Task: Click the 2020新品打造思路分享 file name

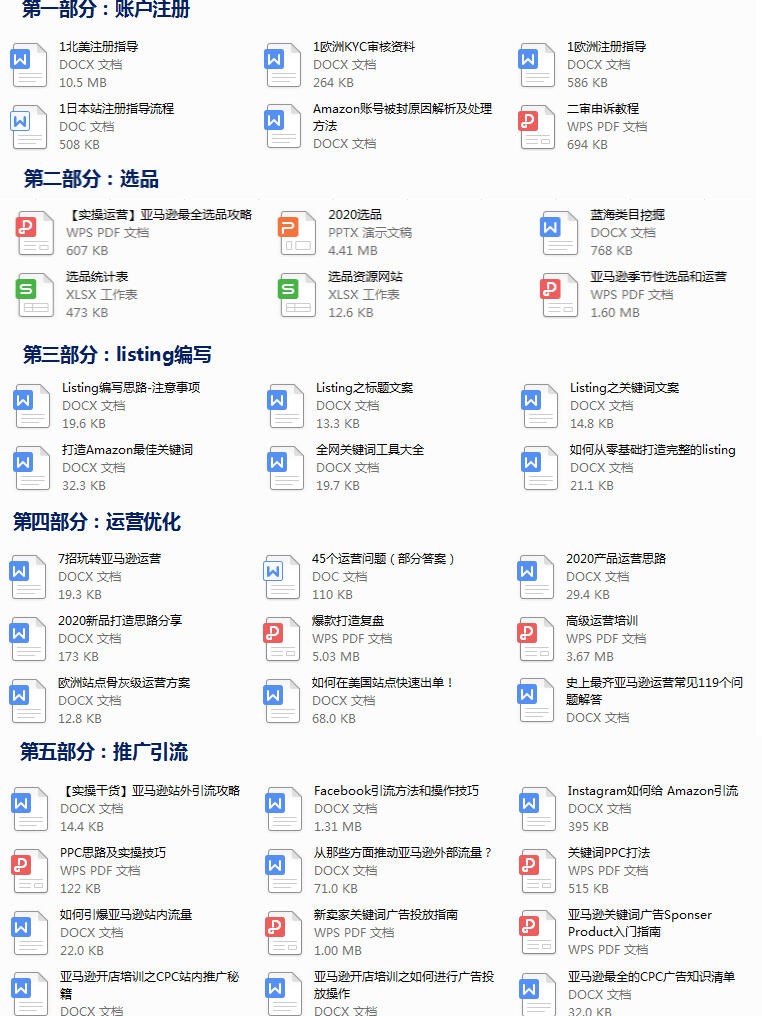Action: click(x=120, y=621)
